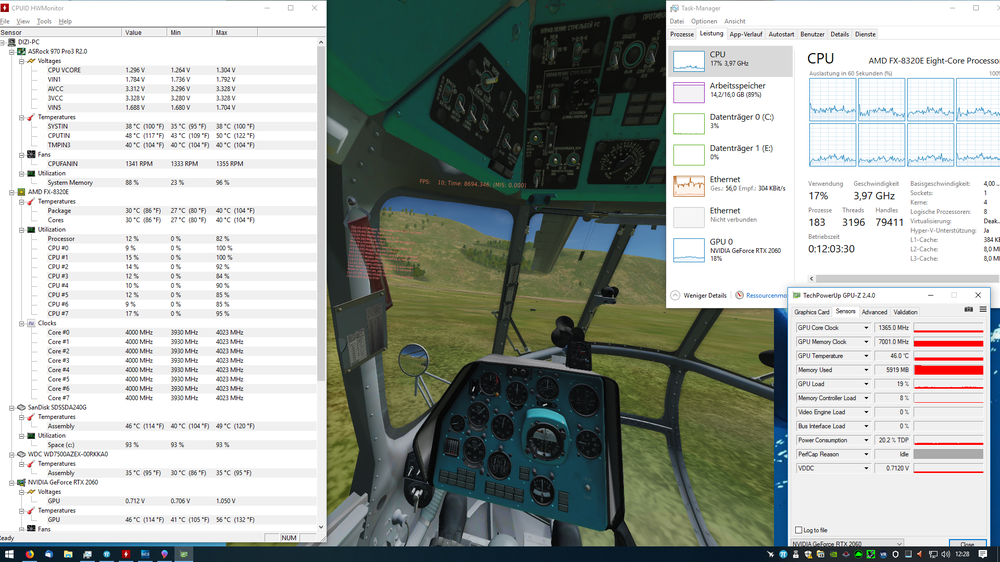
Task: Open GPU Temperature sensor dropdown
Action: click(866, 356)
